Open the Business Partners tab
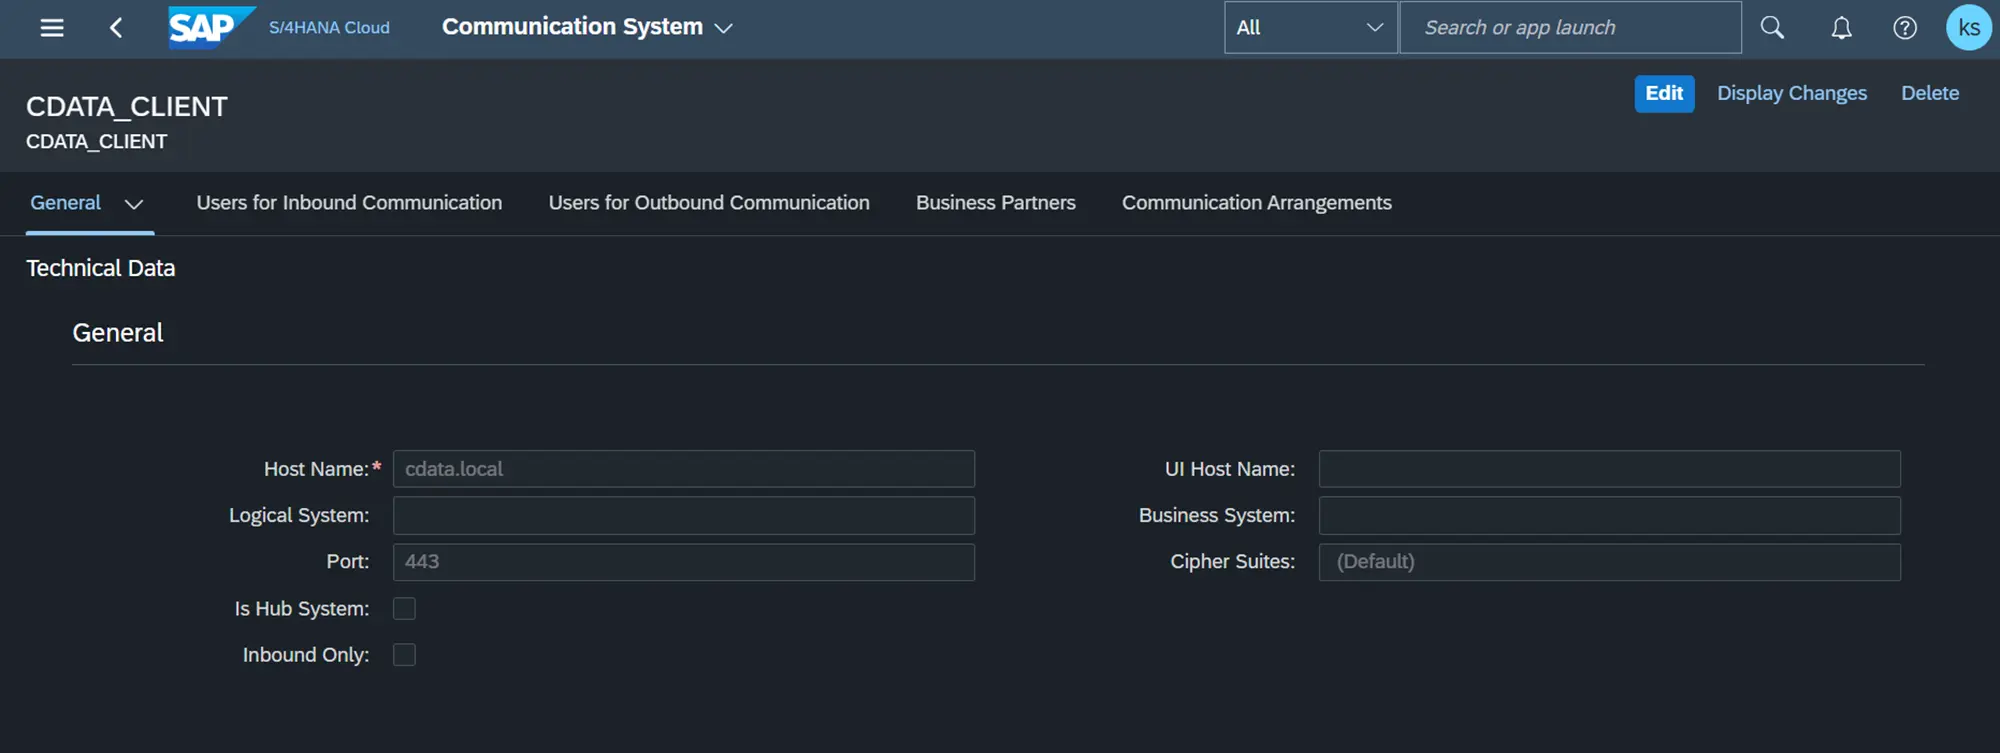The width and height of the screenshot is (2000, 753). click(x=996, y=203)
